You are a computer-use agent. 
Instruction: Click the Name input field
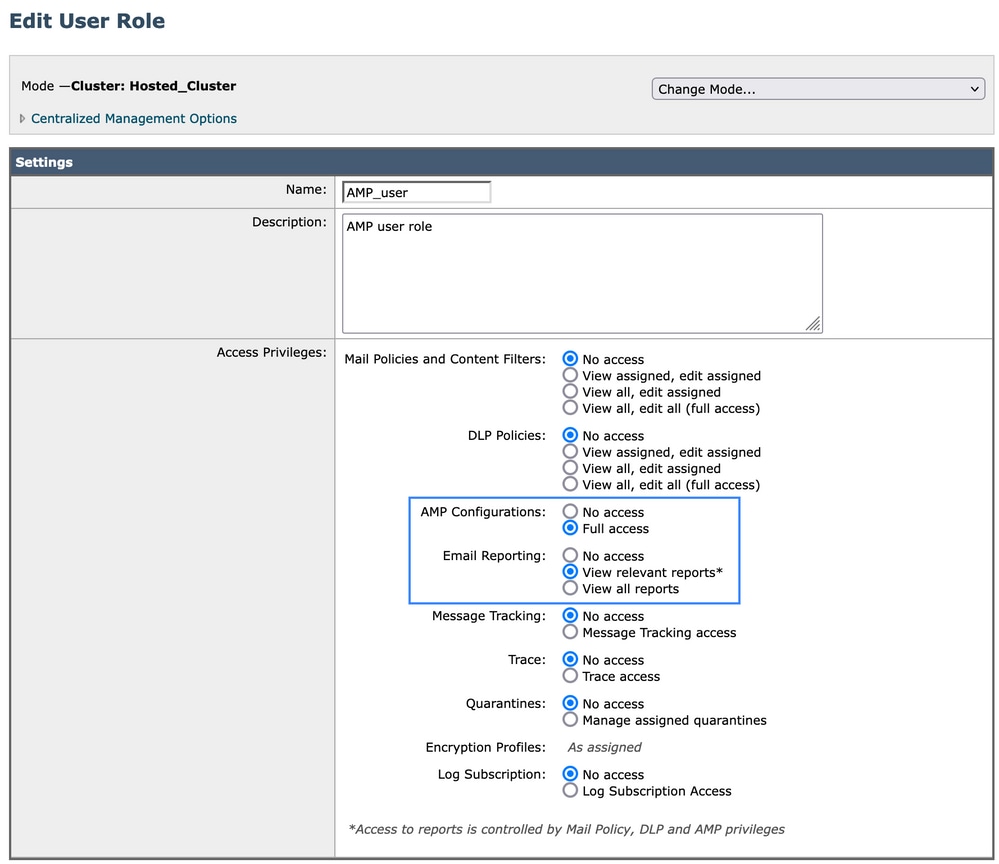pos(417,192)
